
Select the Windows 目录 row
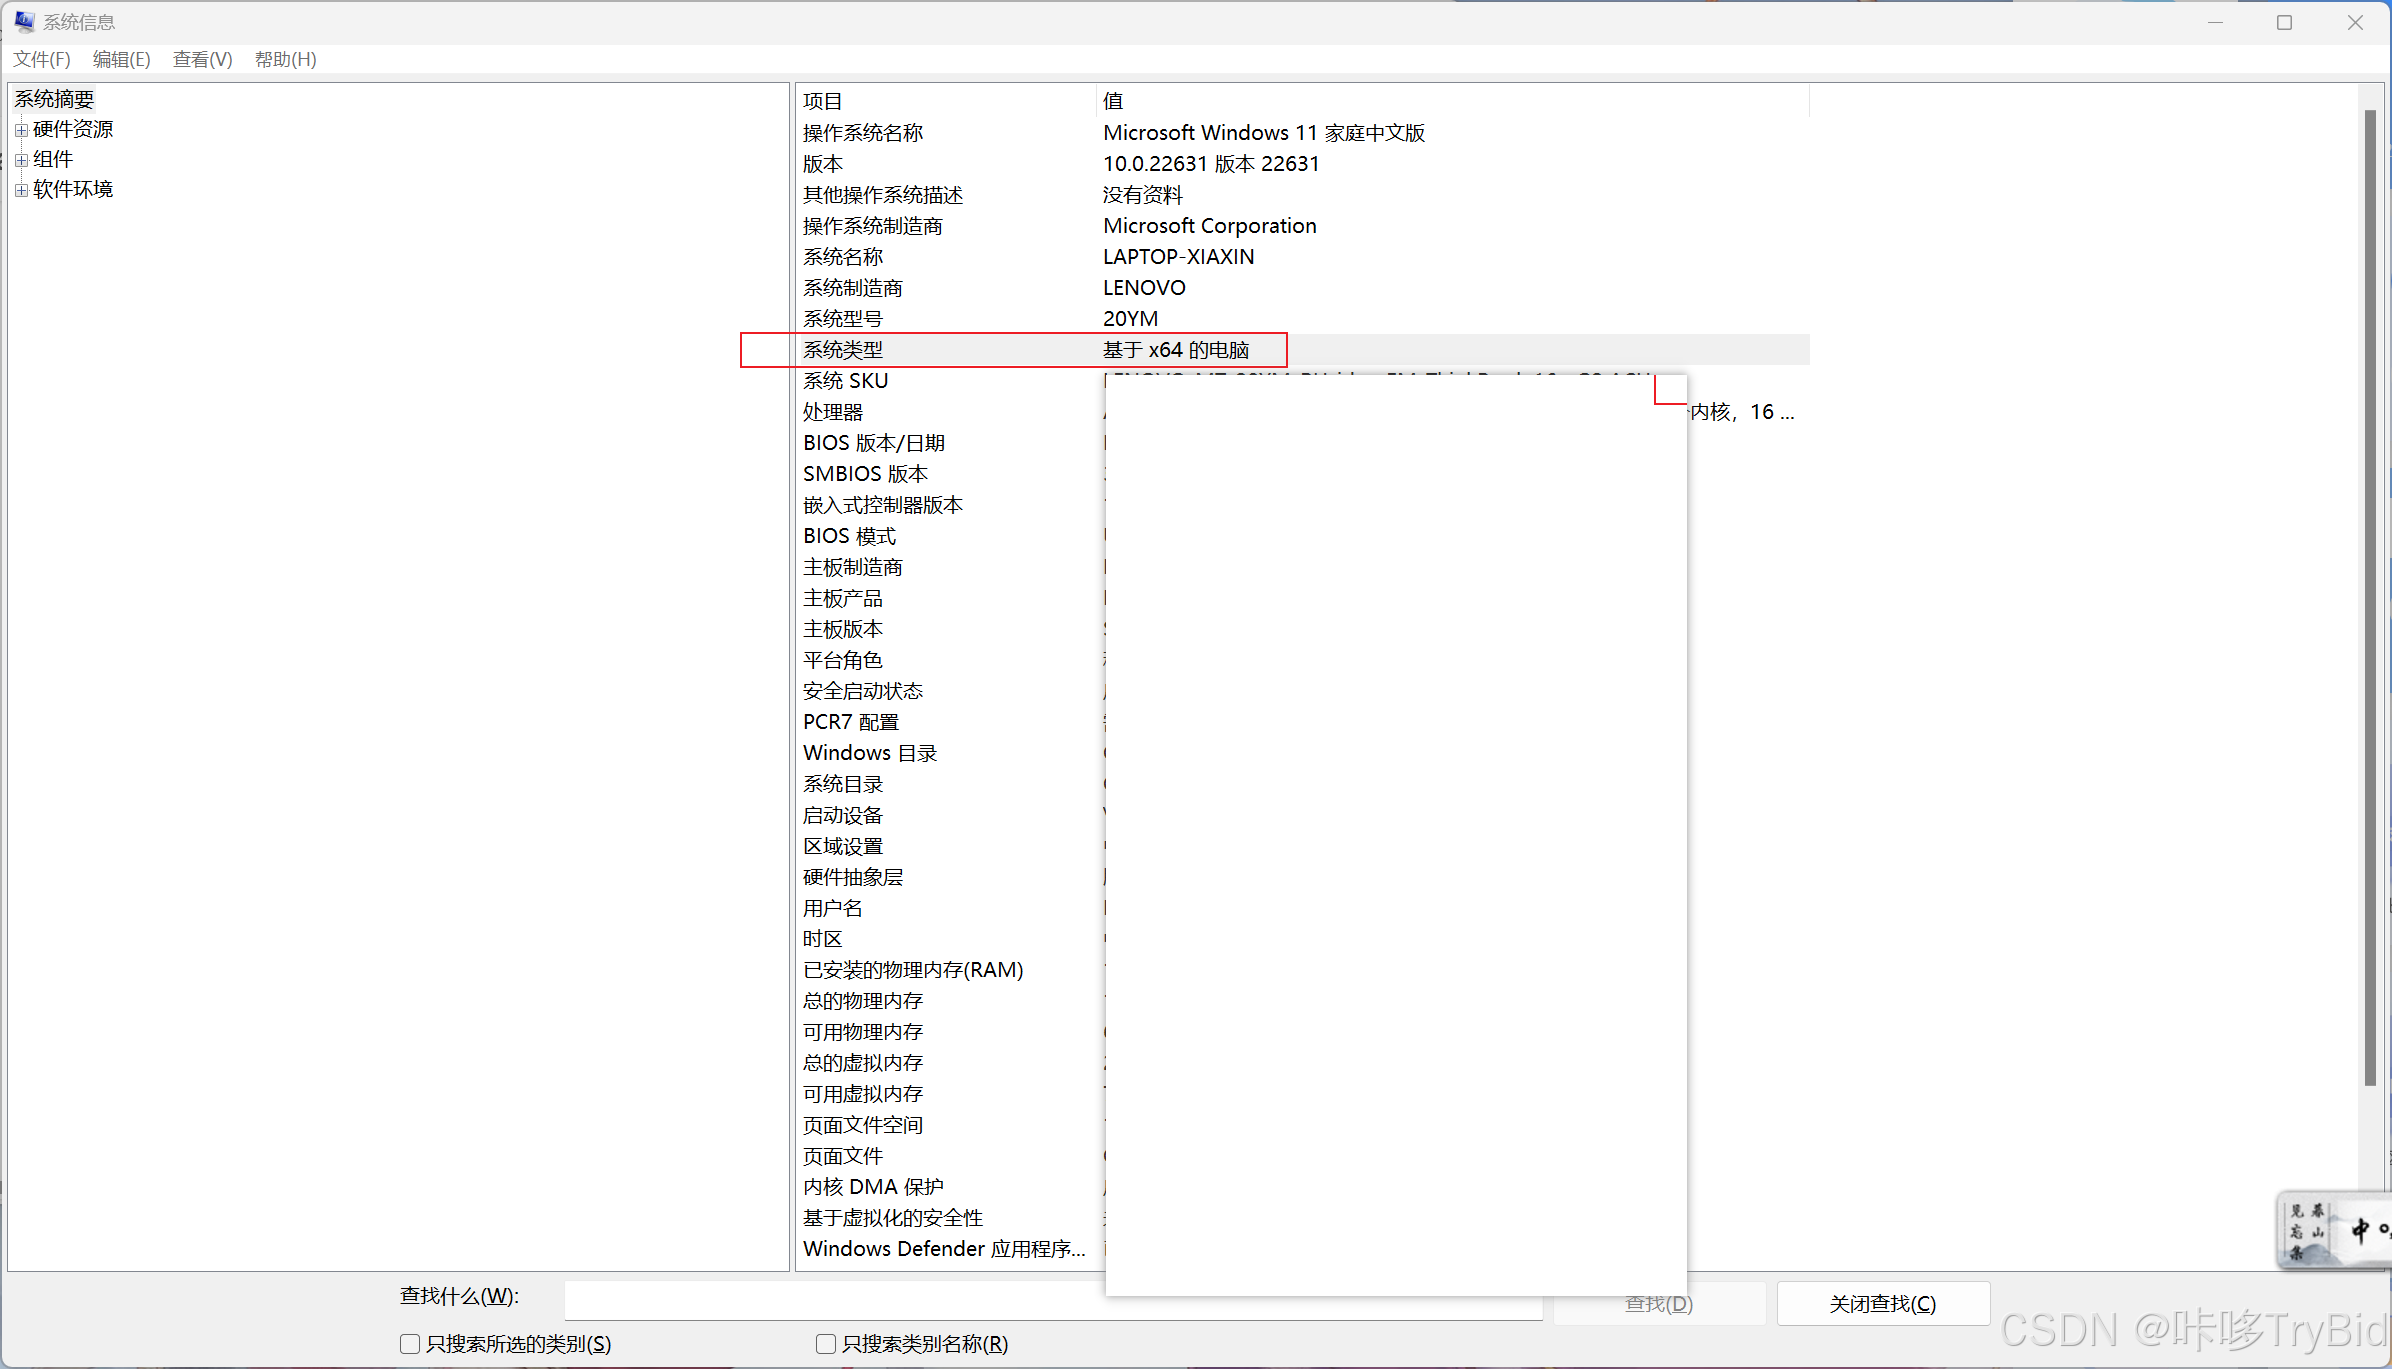point(950,753)
